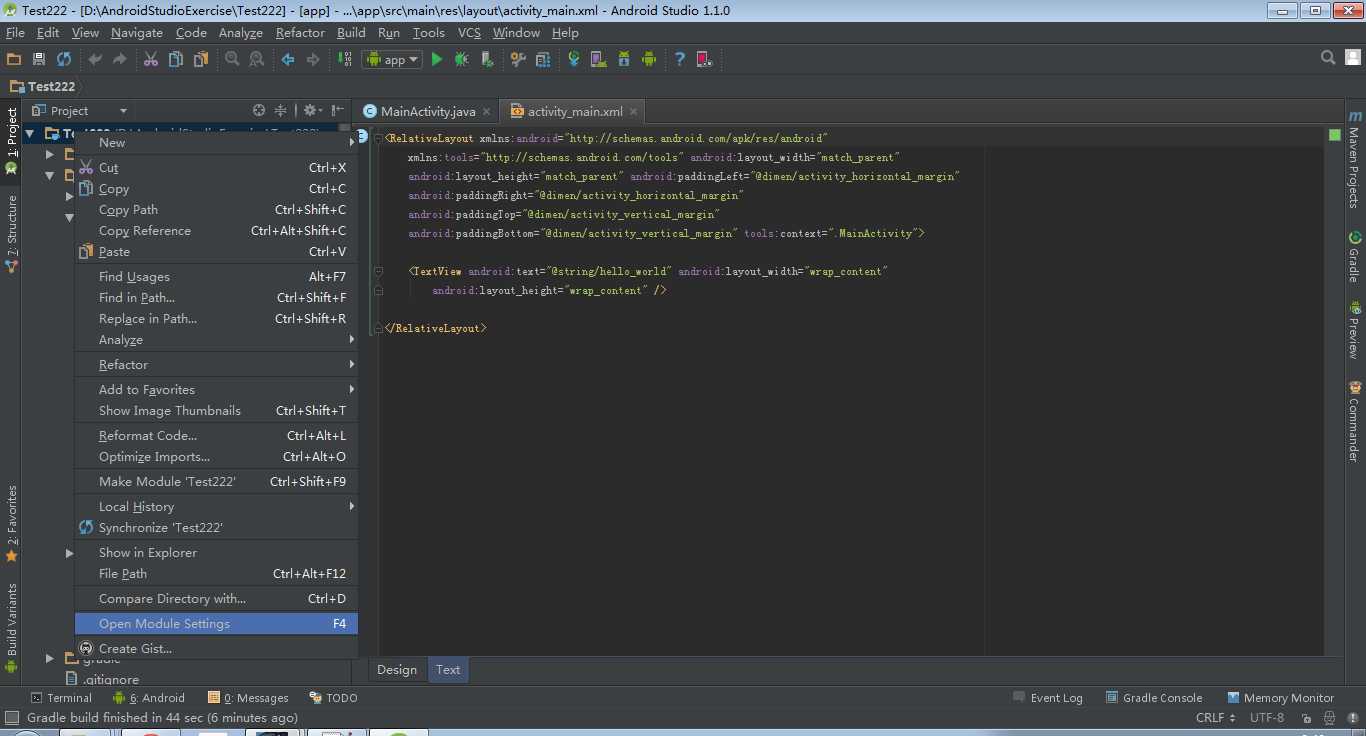Image resolution: width=1366 pixels, height=736 pixels.
Task: Open the Project view type dropdown
Action: click(80, 111)
